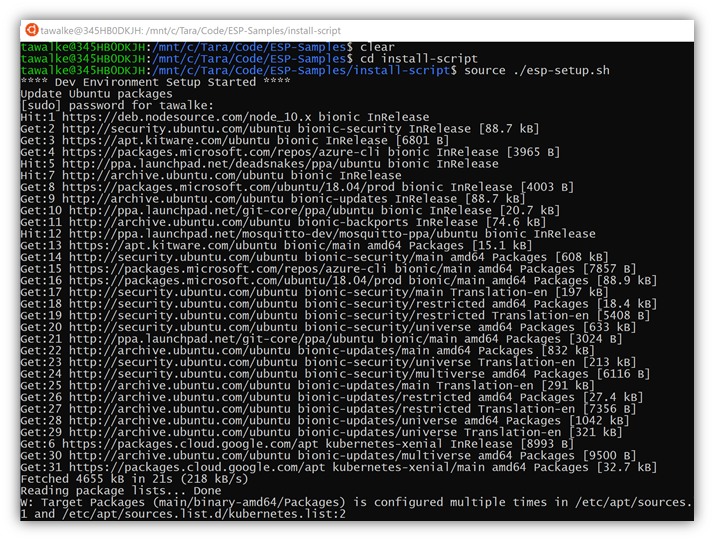Click the Get:15 azure-cli Packages line
Screen dimensions: 714x541
328,269
